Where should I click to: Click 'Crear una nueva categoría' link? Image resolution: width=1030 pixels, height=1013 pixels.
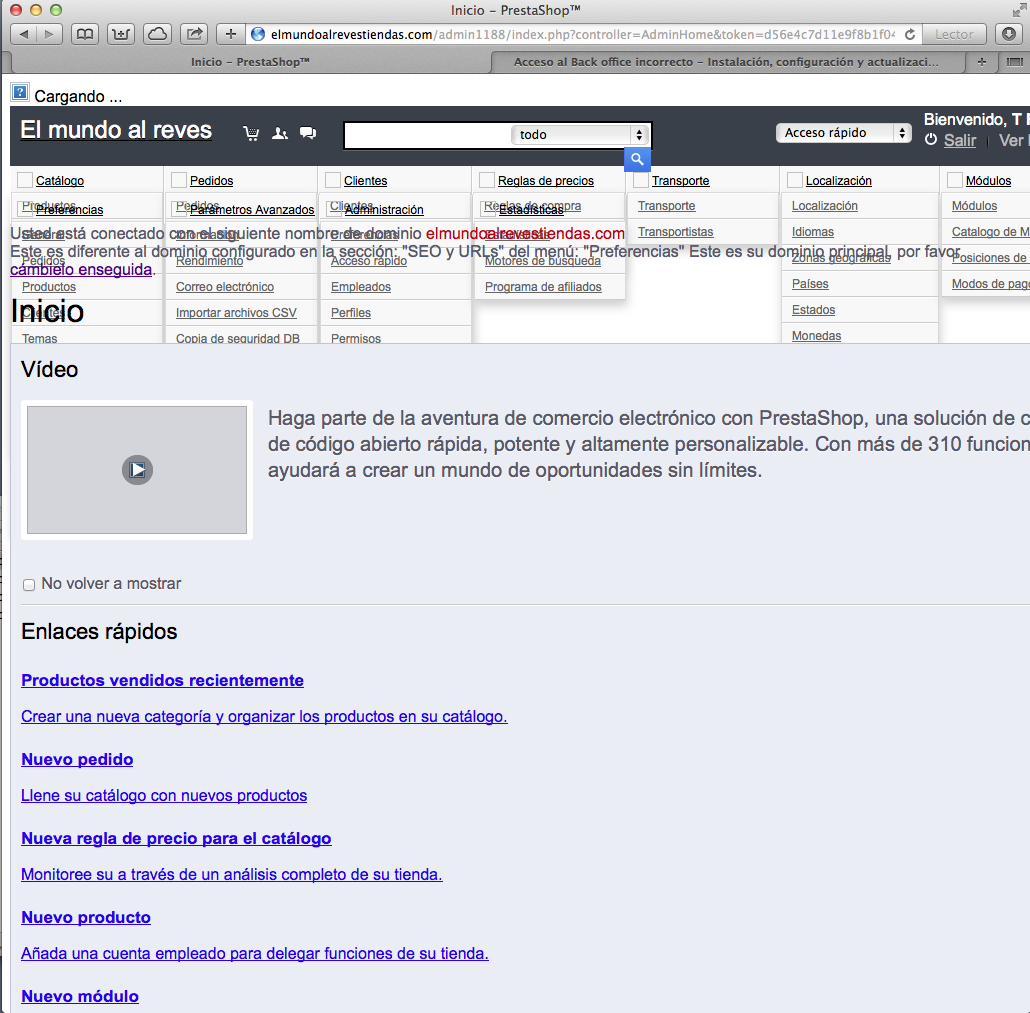pos(264,717)
